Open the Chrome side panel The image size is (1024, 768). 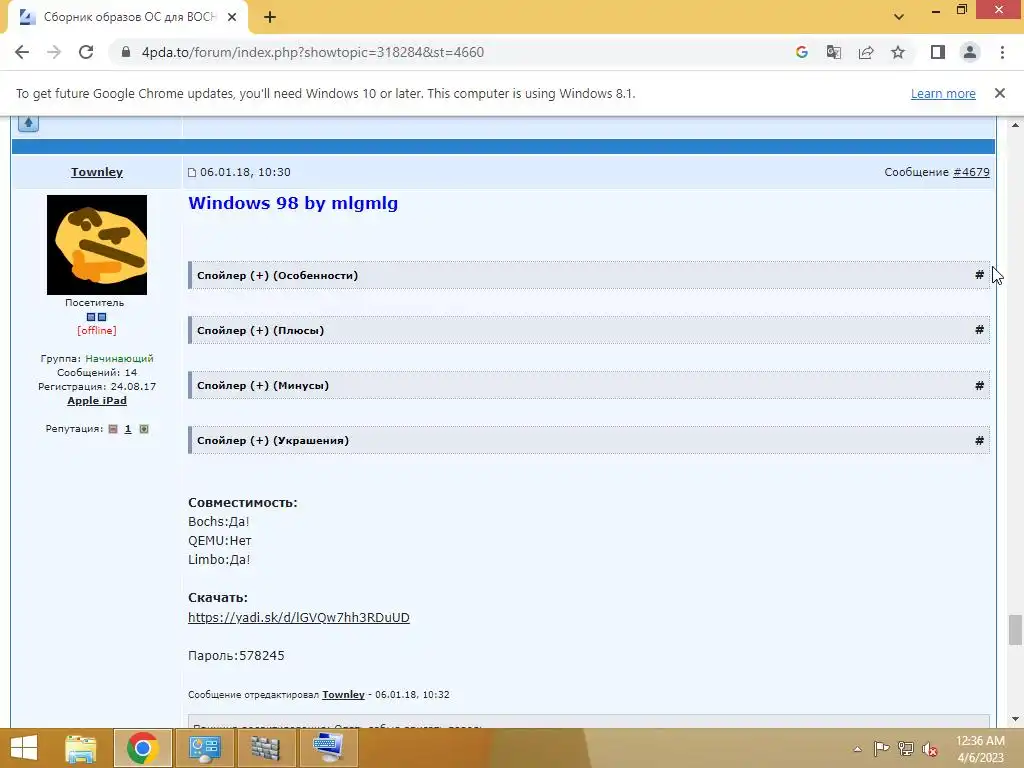click(x=938, y=52)
